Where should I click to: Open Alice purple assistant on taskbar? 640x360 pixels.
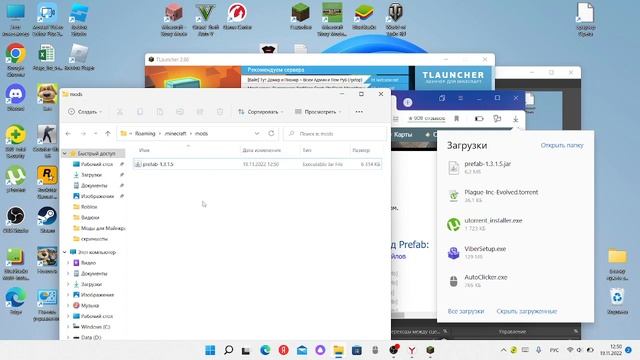[x=320, y=350]
